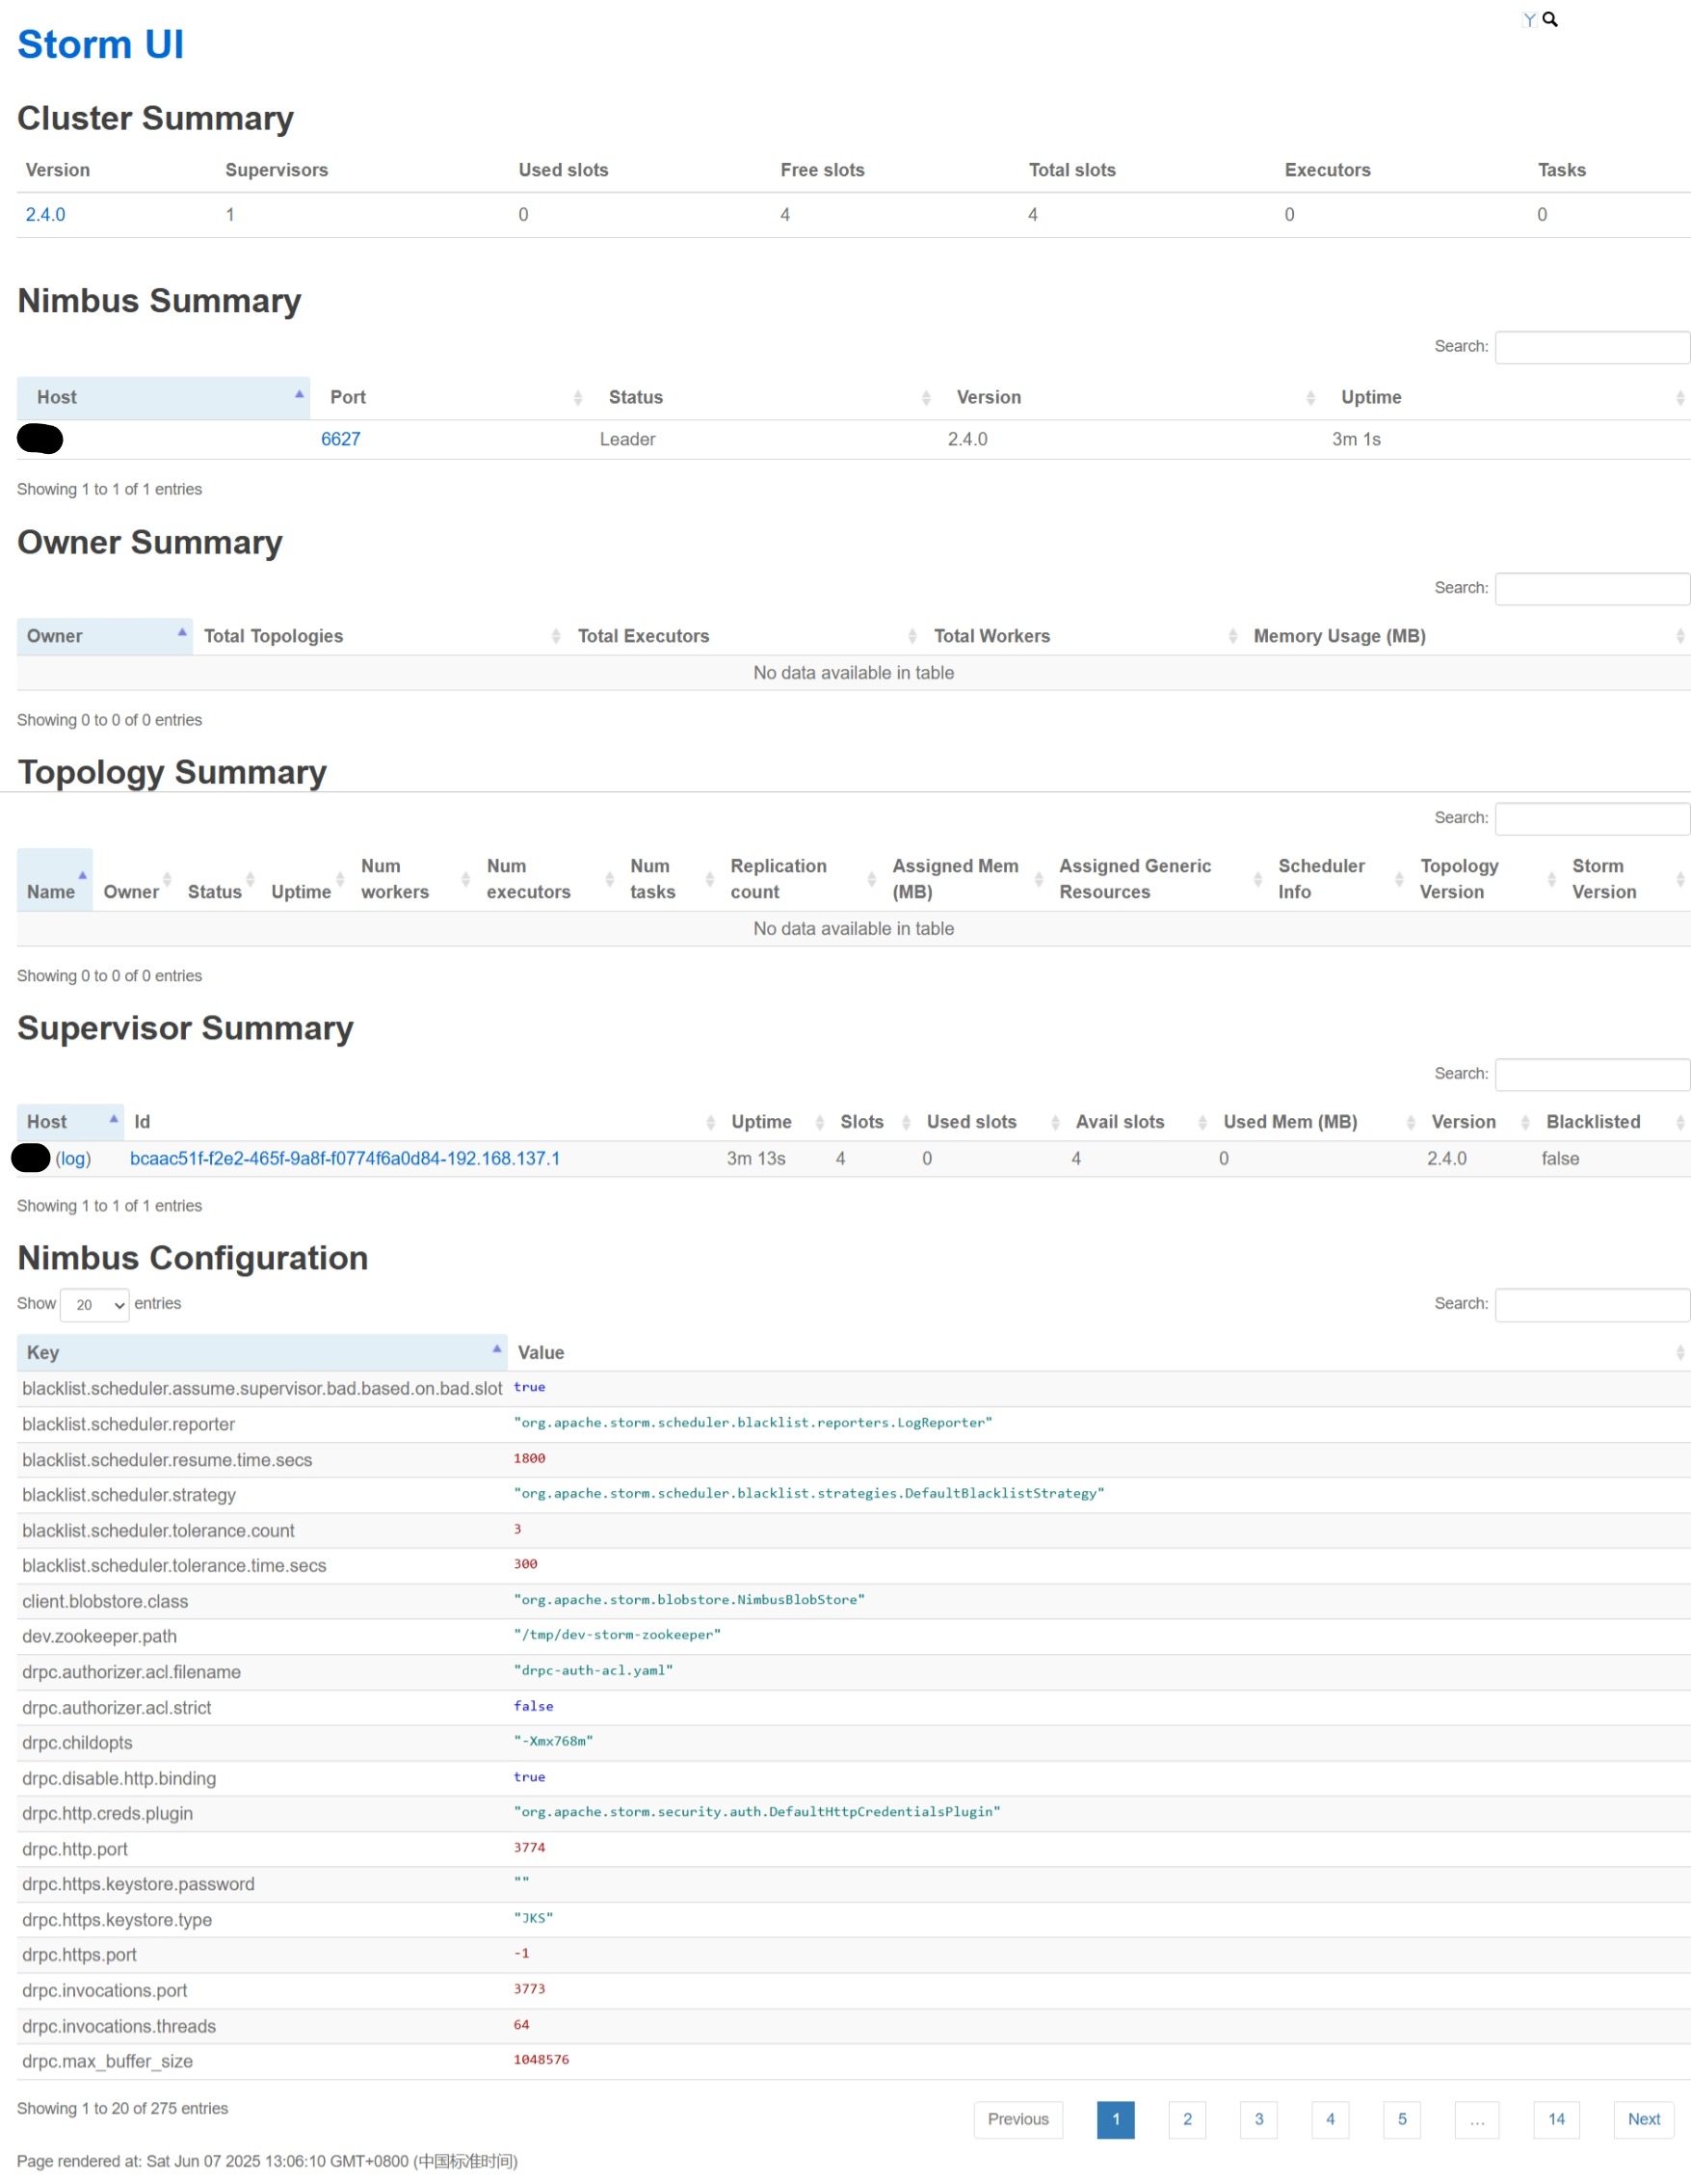Go to configuration page 2

(1187, 2119)
